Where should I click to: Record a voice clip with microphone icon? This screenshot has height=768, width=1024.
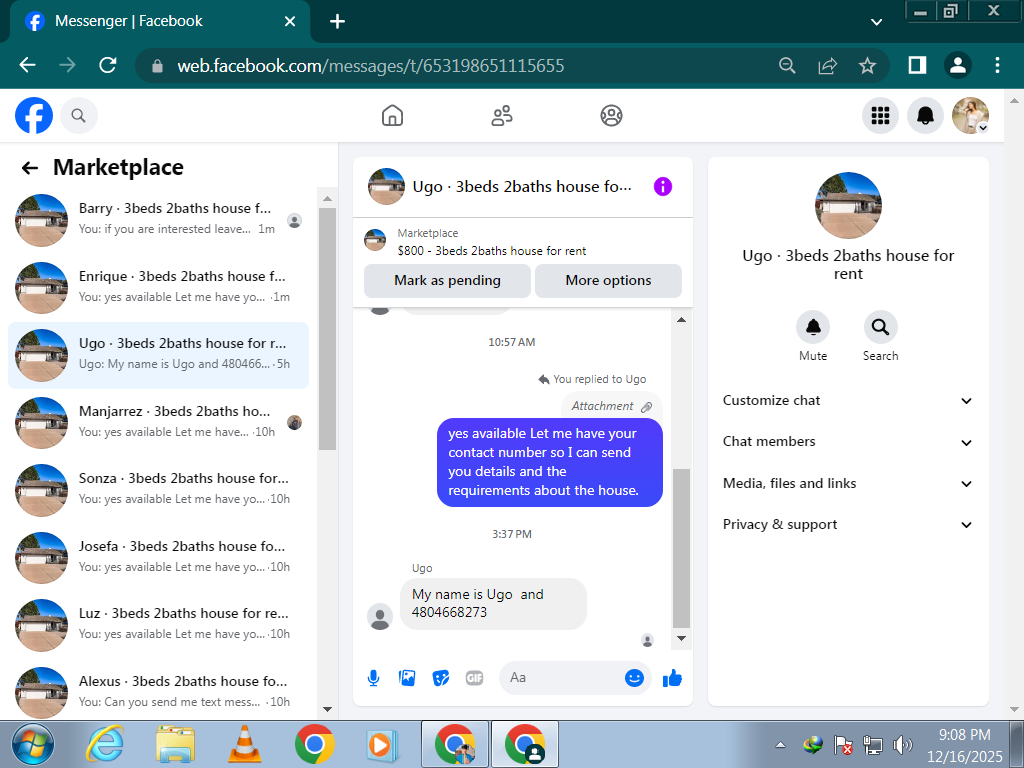point(374,678)
